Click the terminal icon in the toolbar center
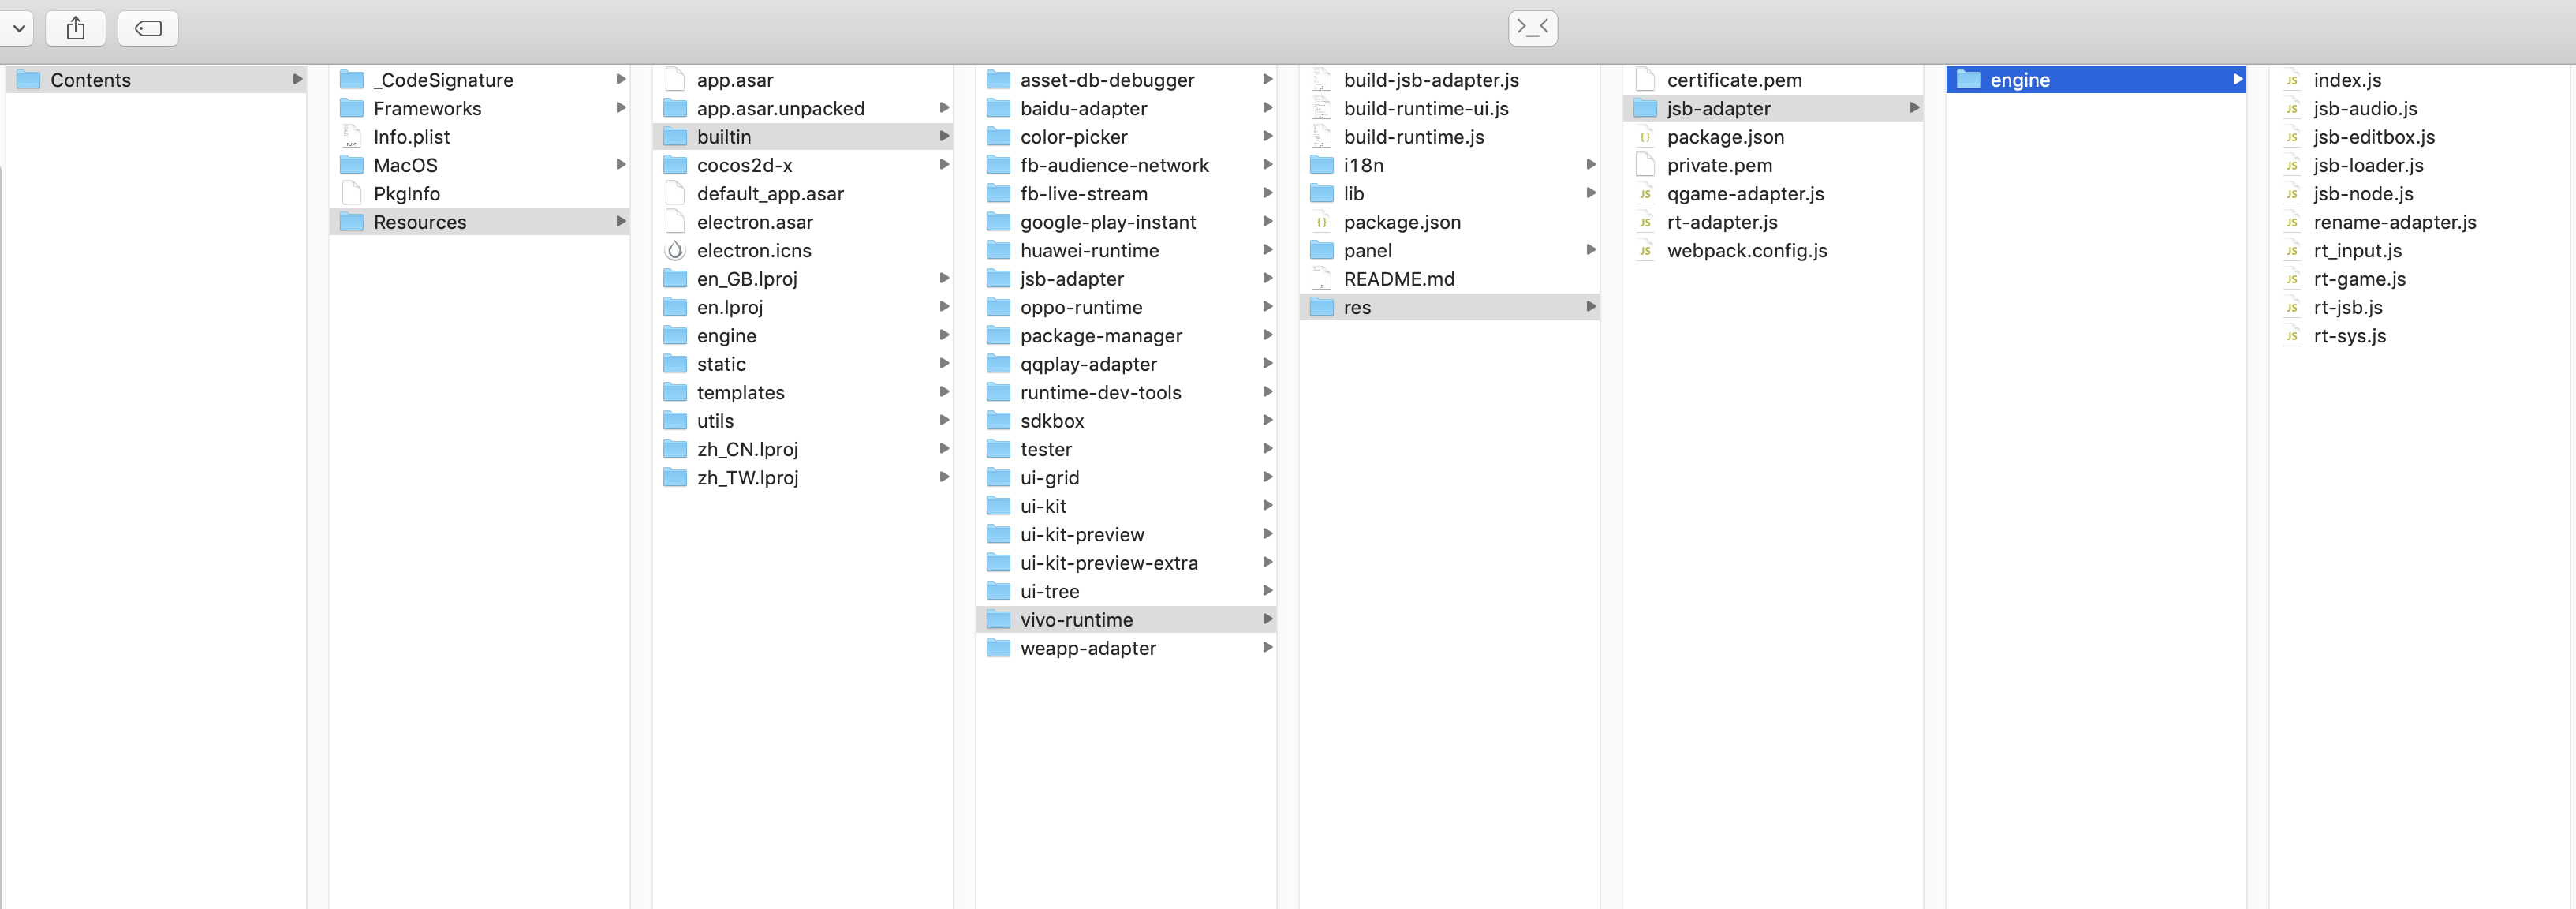This screenshot has width=2576, height=909. (x=1532, y=28)
